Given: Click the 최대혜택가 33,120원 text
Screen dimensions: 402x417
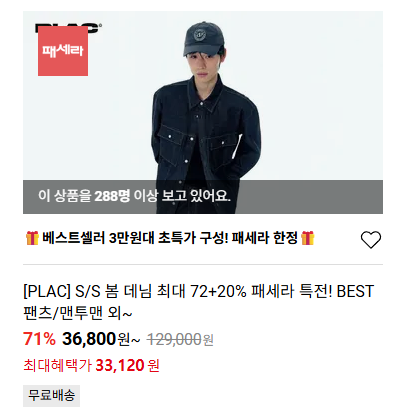Looking at the screenshot, I should click(91, 365).
